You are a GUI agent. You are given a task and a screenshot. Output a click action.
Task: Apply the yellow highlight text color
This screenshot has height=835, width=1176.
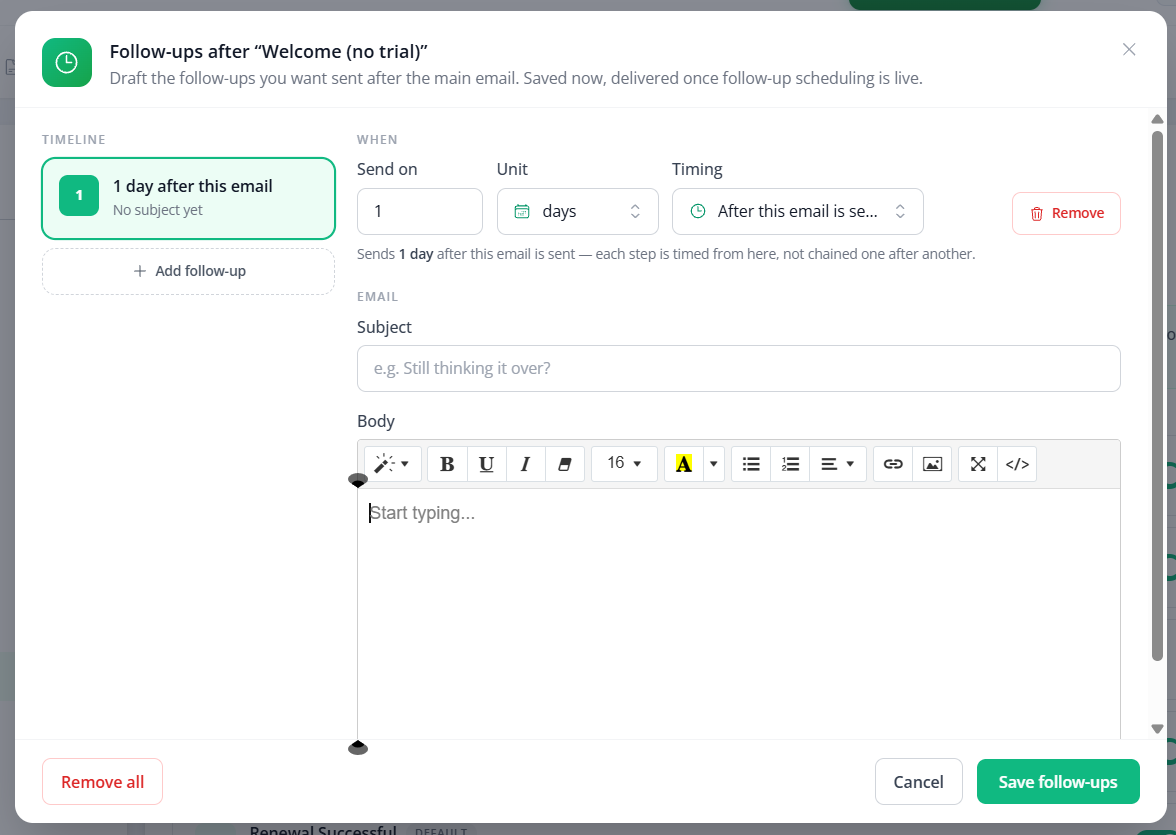pyautogui.click(x=683, y=464)
